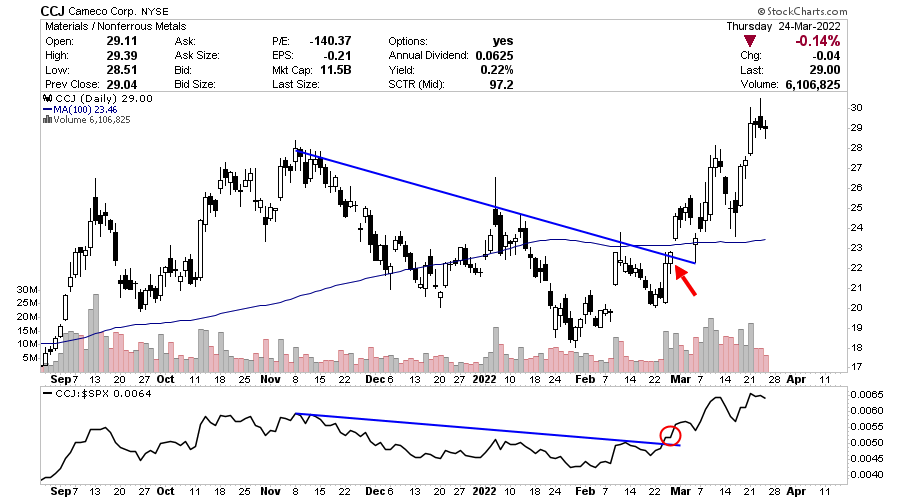900x500 pixels.
Task: Click the Annual Dividend value 0.0625
Action: click(494, 56)
